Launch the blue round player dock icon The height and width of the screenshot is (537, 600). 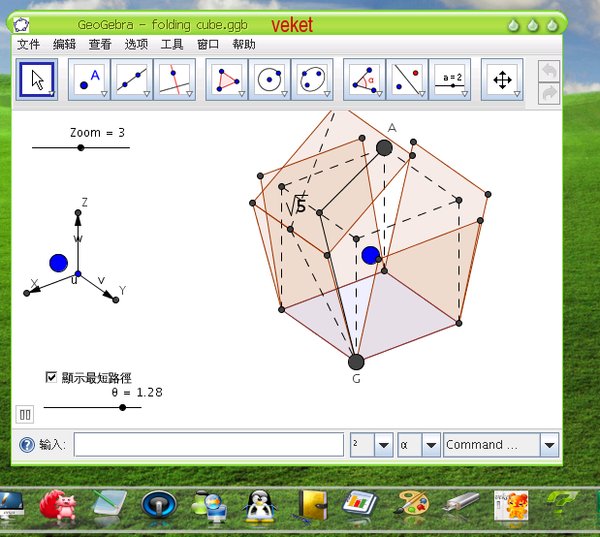[x=159, y=504]
